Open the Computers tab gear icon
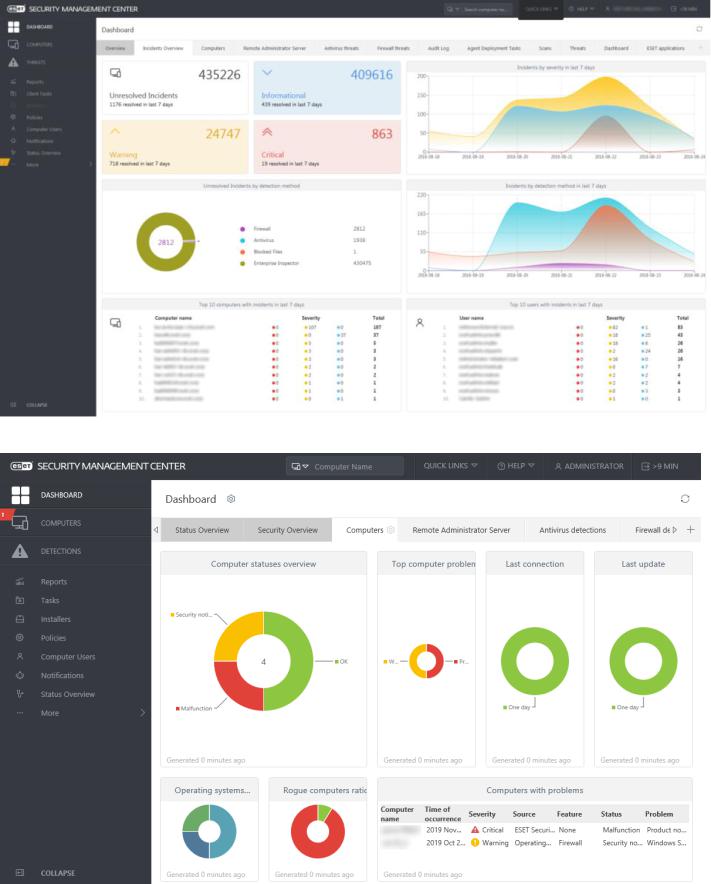The width and height of the screenshot is (711, 884). tap(390, 530)
